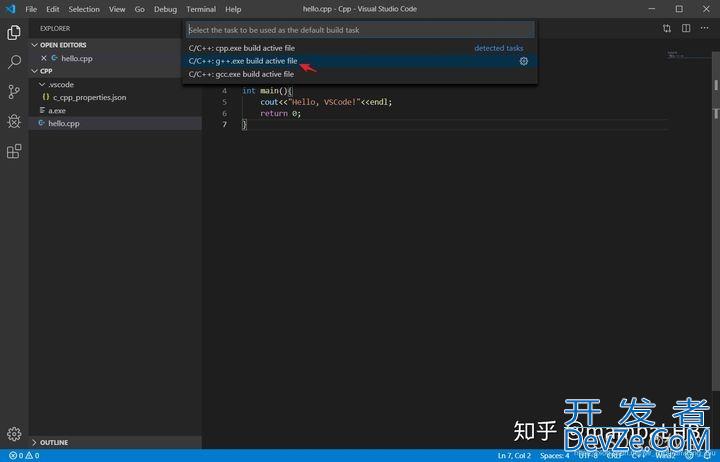720x462 pixels.
Task: Click the EXPLORER panel title
Action: [x=55, y=28]
